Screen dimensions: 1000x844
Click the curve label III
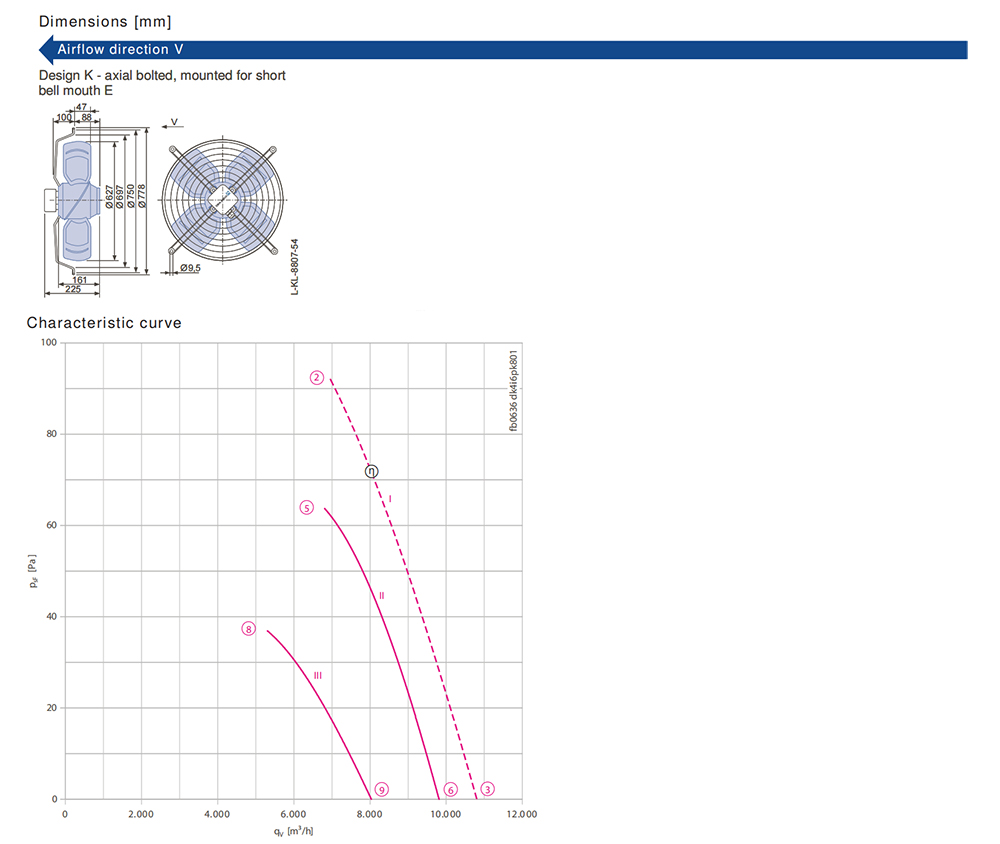[x=318, y=675]
